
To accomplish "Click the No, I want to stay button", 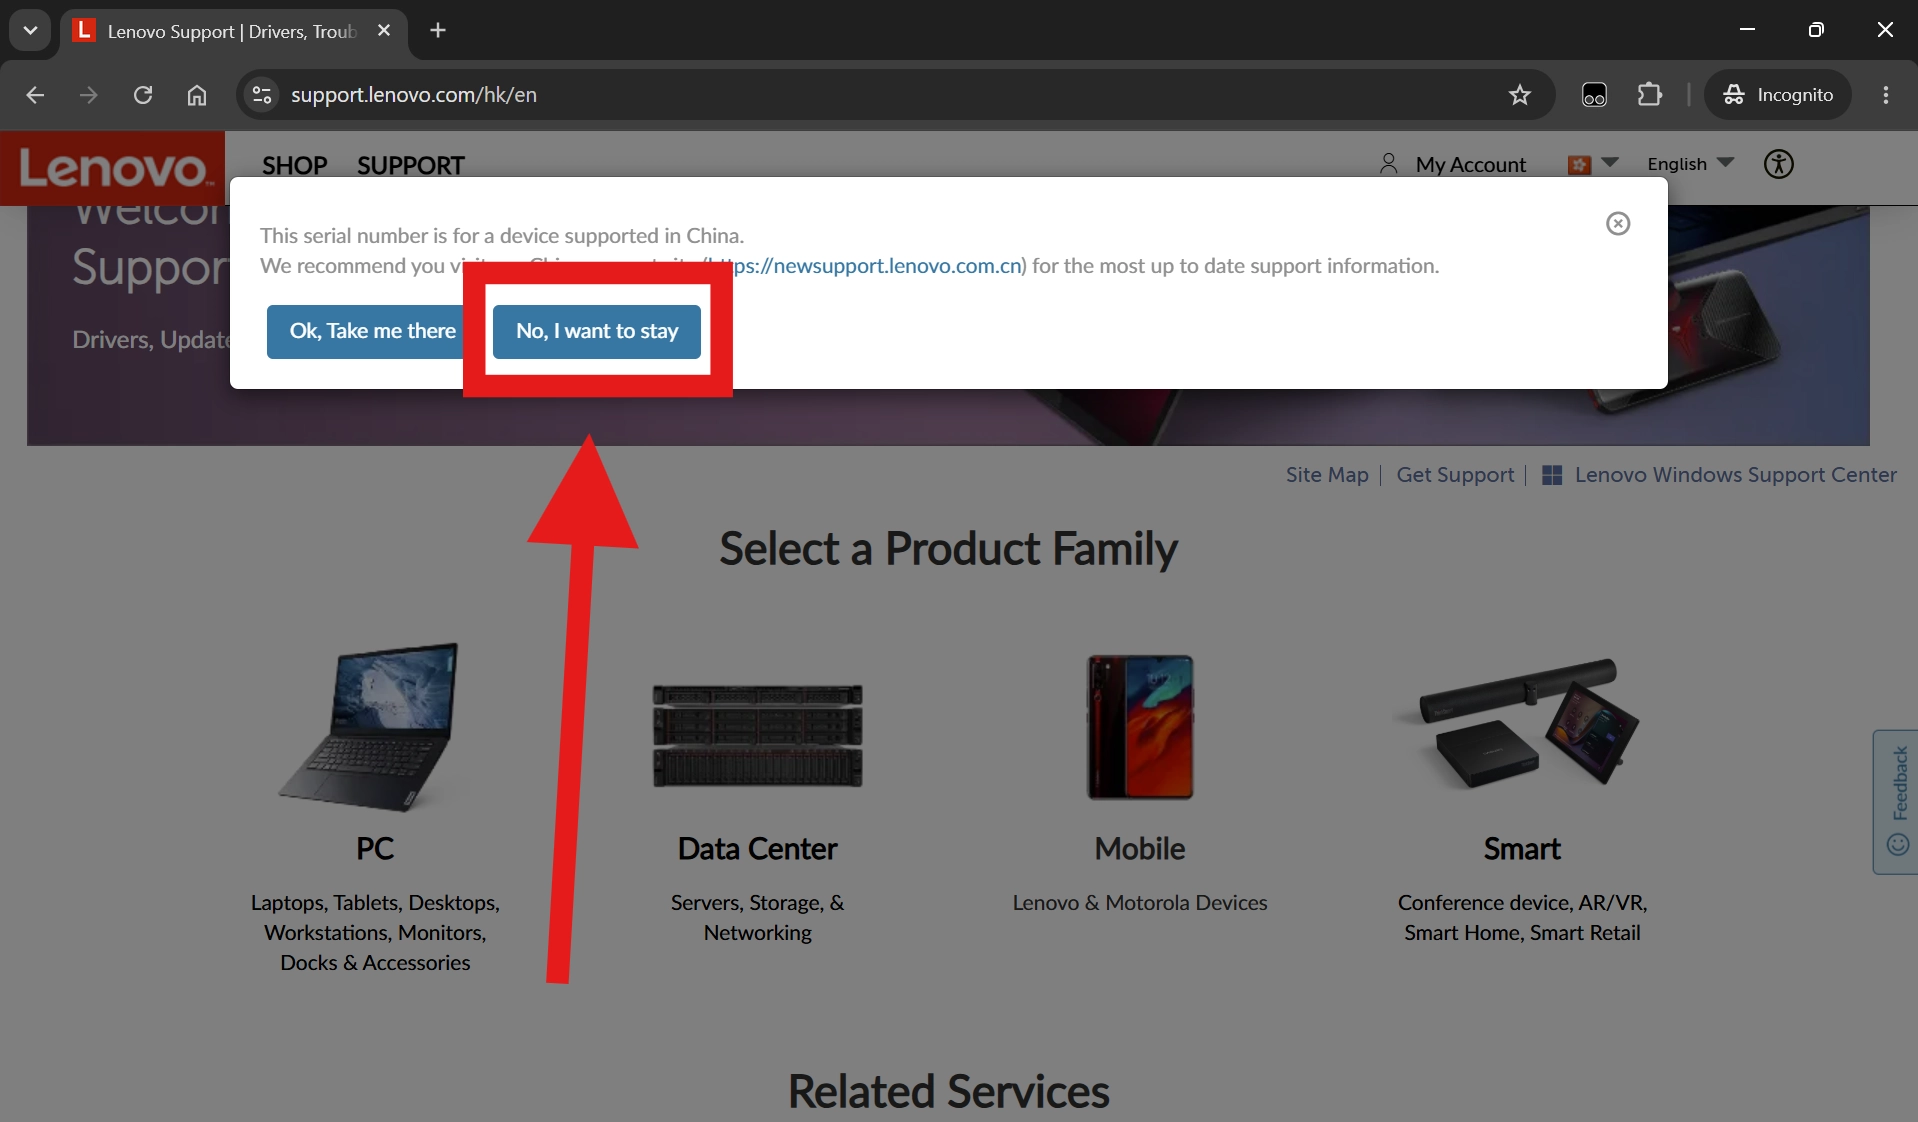I will 597,331.
